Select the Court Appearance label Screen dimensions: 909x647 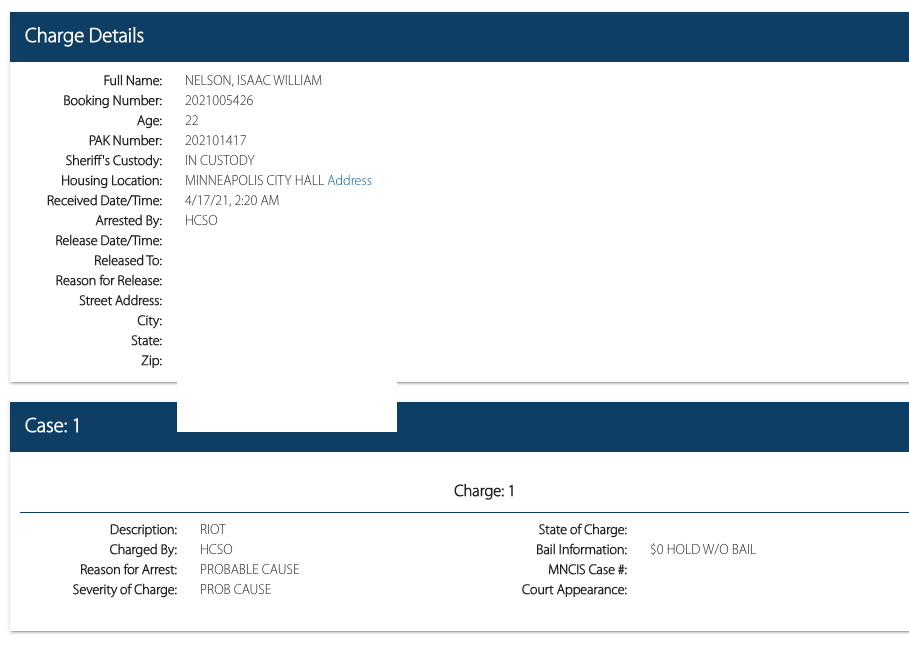tap(574, 590)
